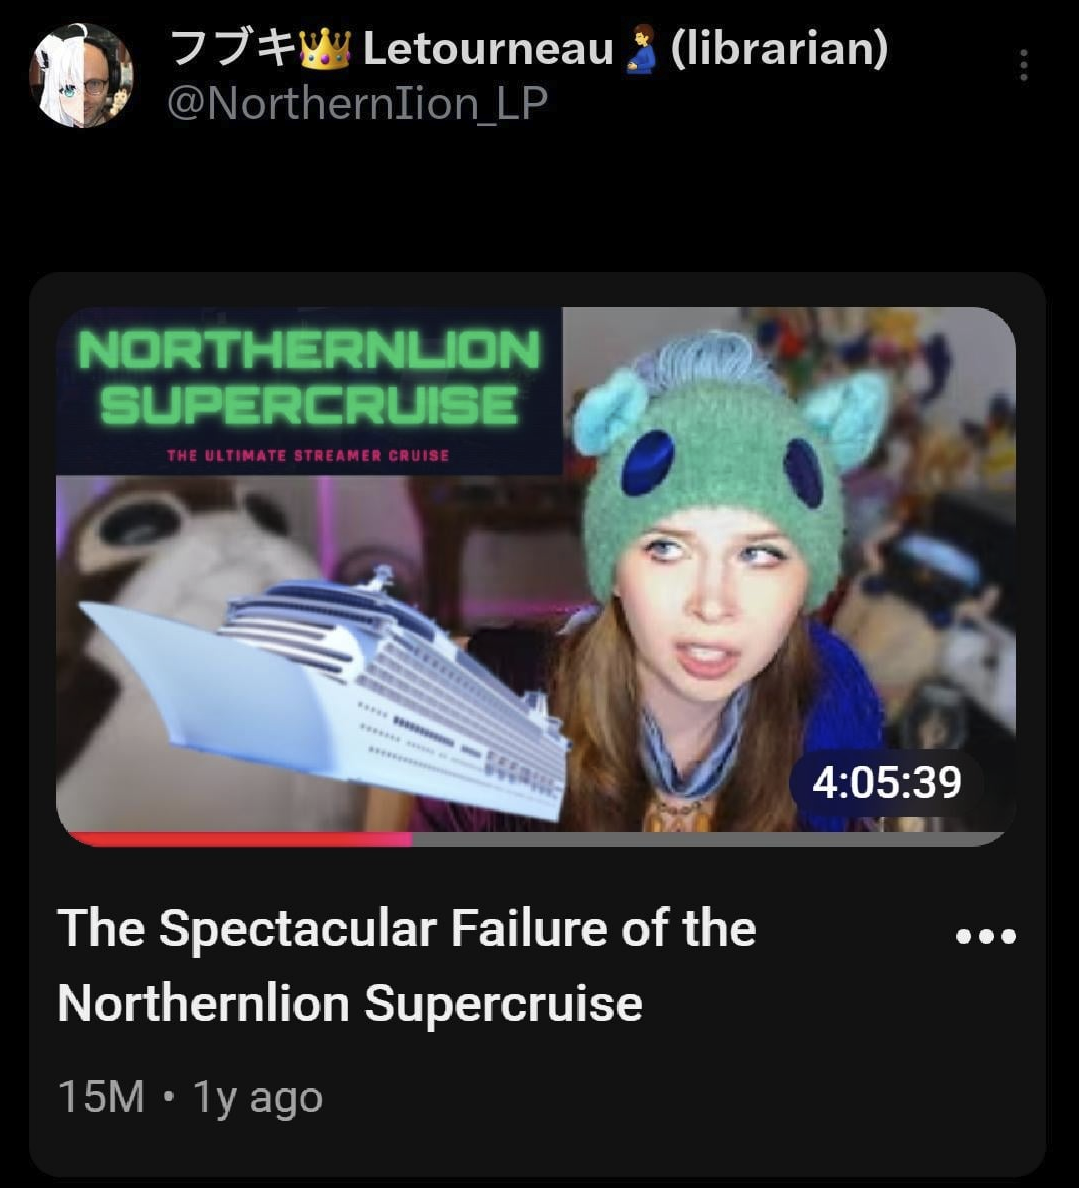Click "THE ULTIMATE STREAMER CRUISE" subtitle text

[308, 456]
